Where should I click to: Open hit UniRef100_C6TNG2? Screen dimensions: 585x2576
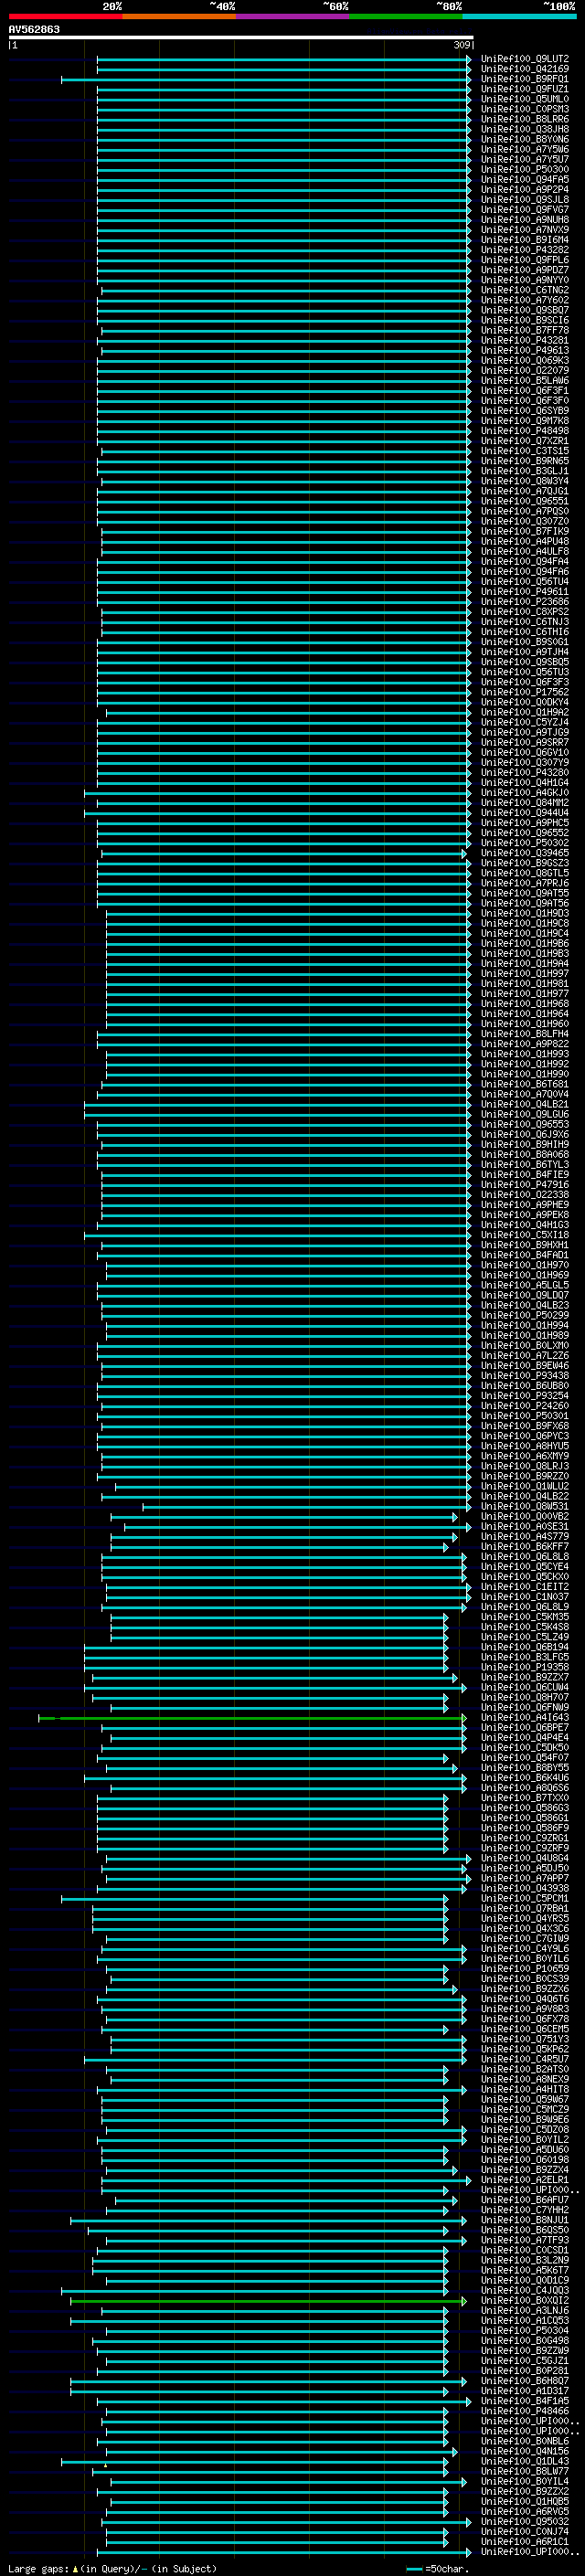(x=524, y=290)
